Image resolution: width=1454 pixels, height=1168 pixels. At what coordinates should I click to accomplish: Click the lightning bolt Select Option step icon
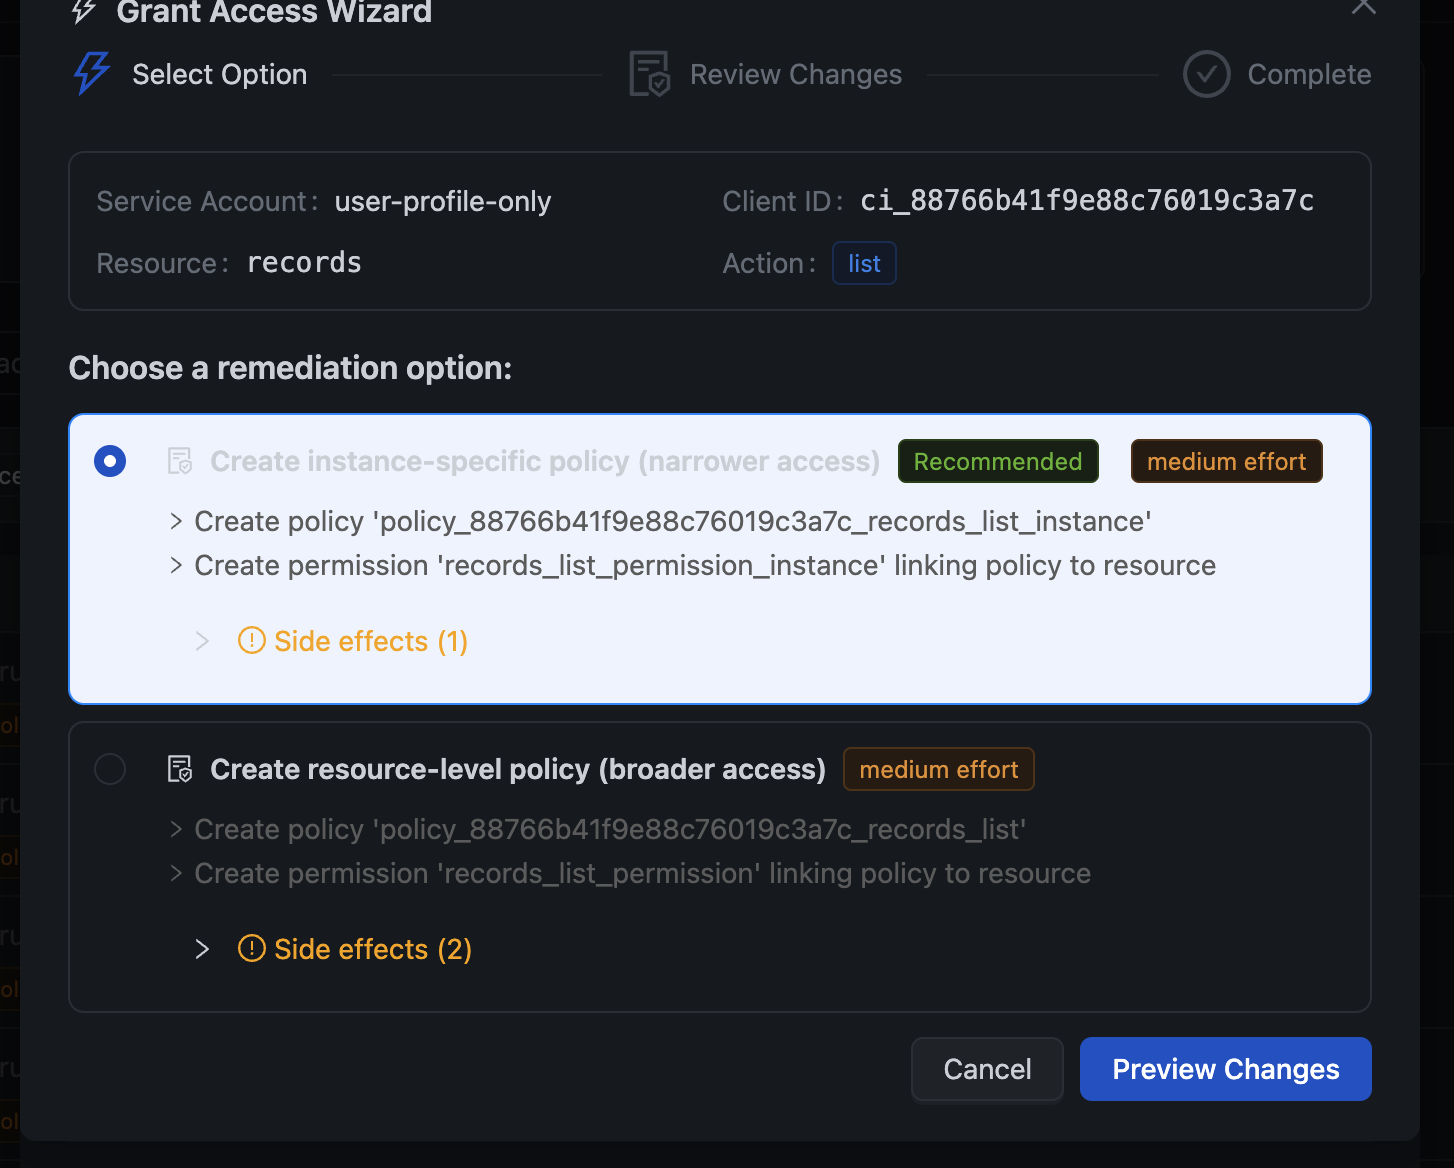[91, 74]
